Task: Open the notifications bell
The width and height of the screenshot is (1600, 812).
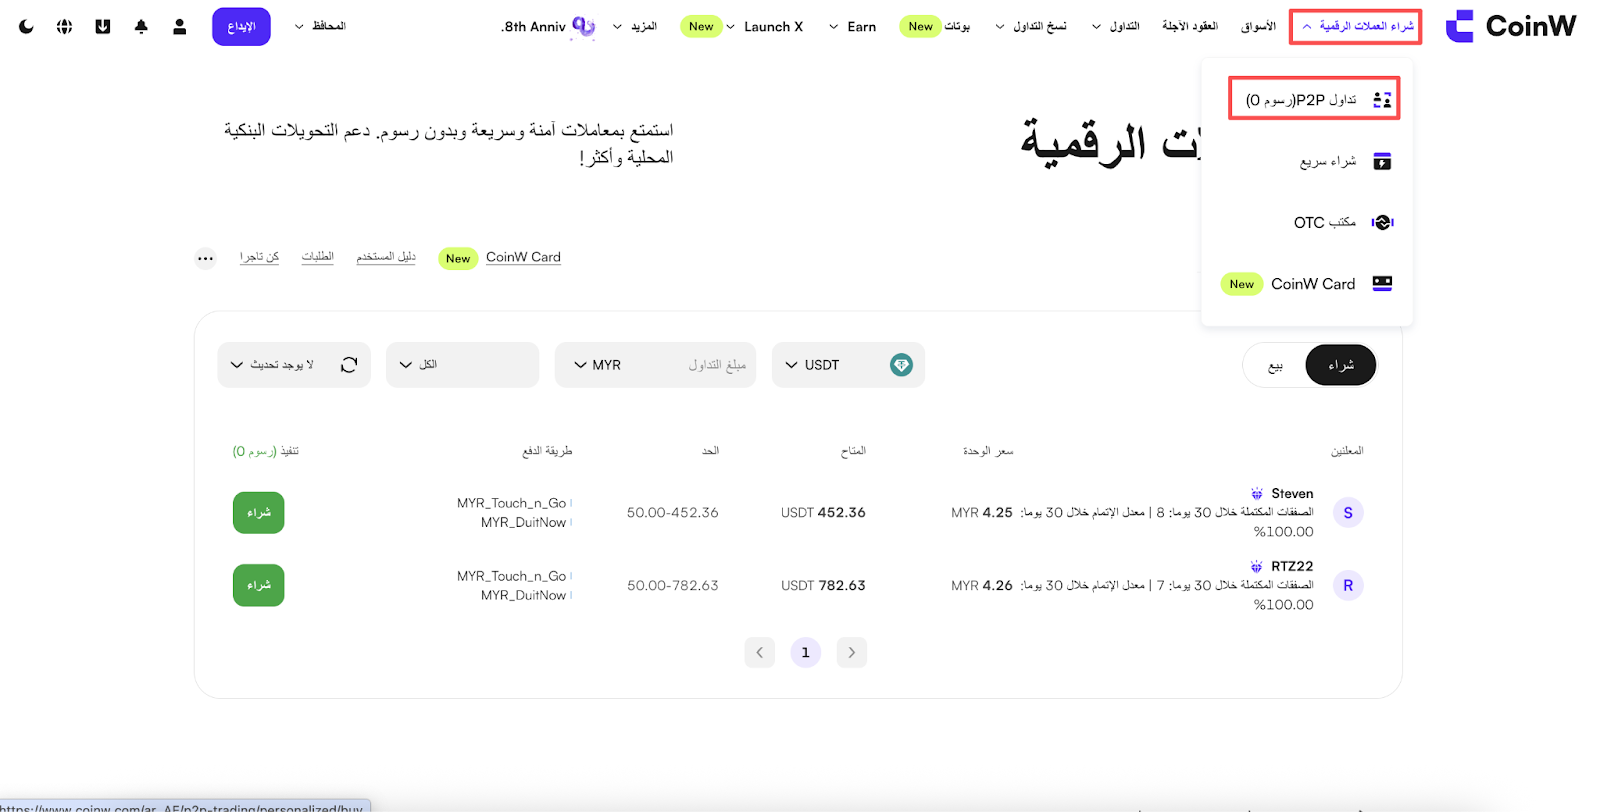Action: coord(141,27)
